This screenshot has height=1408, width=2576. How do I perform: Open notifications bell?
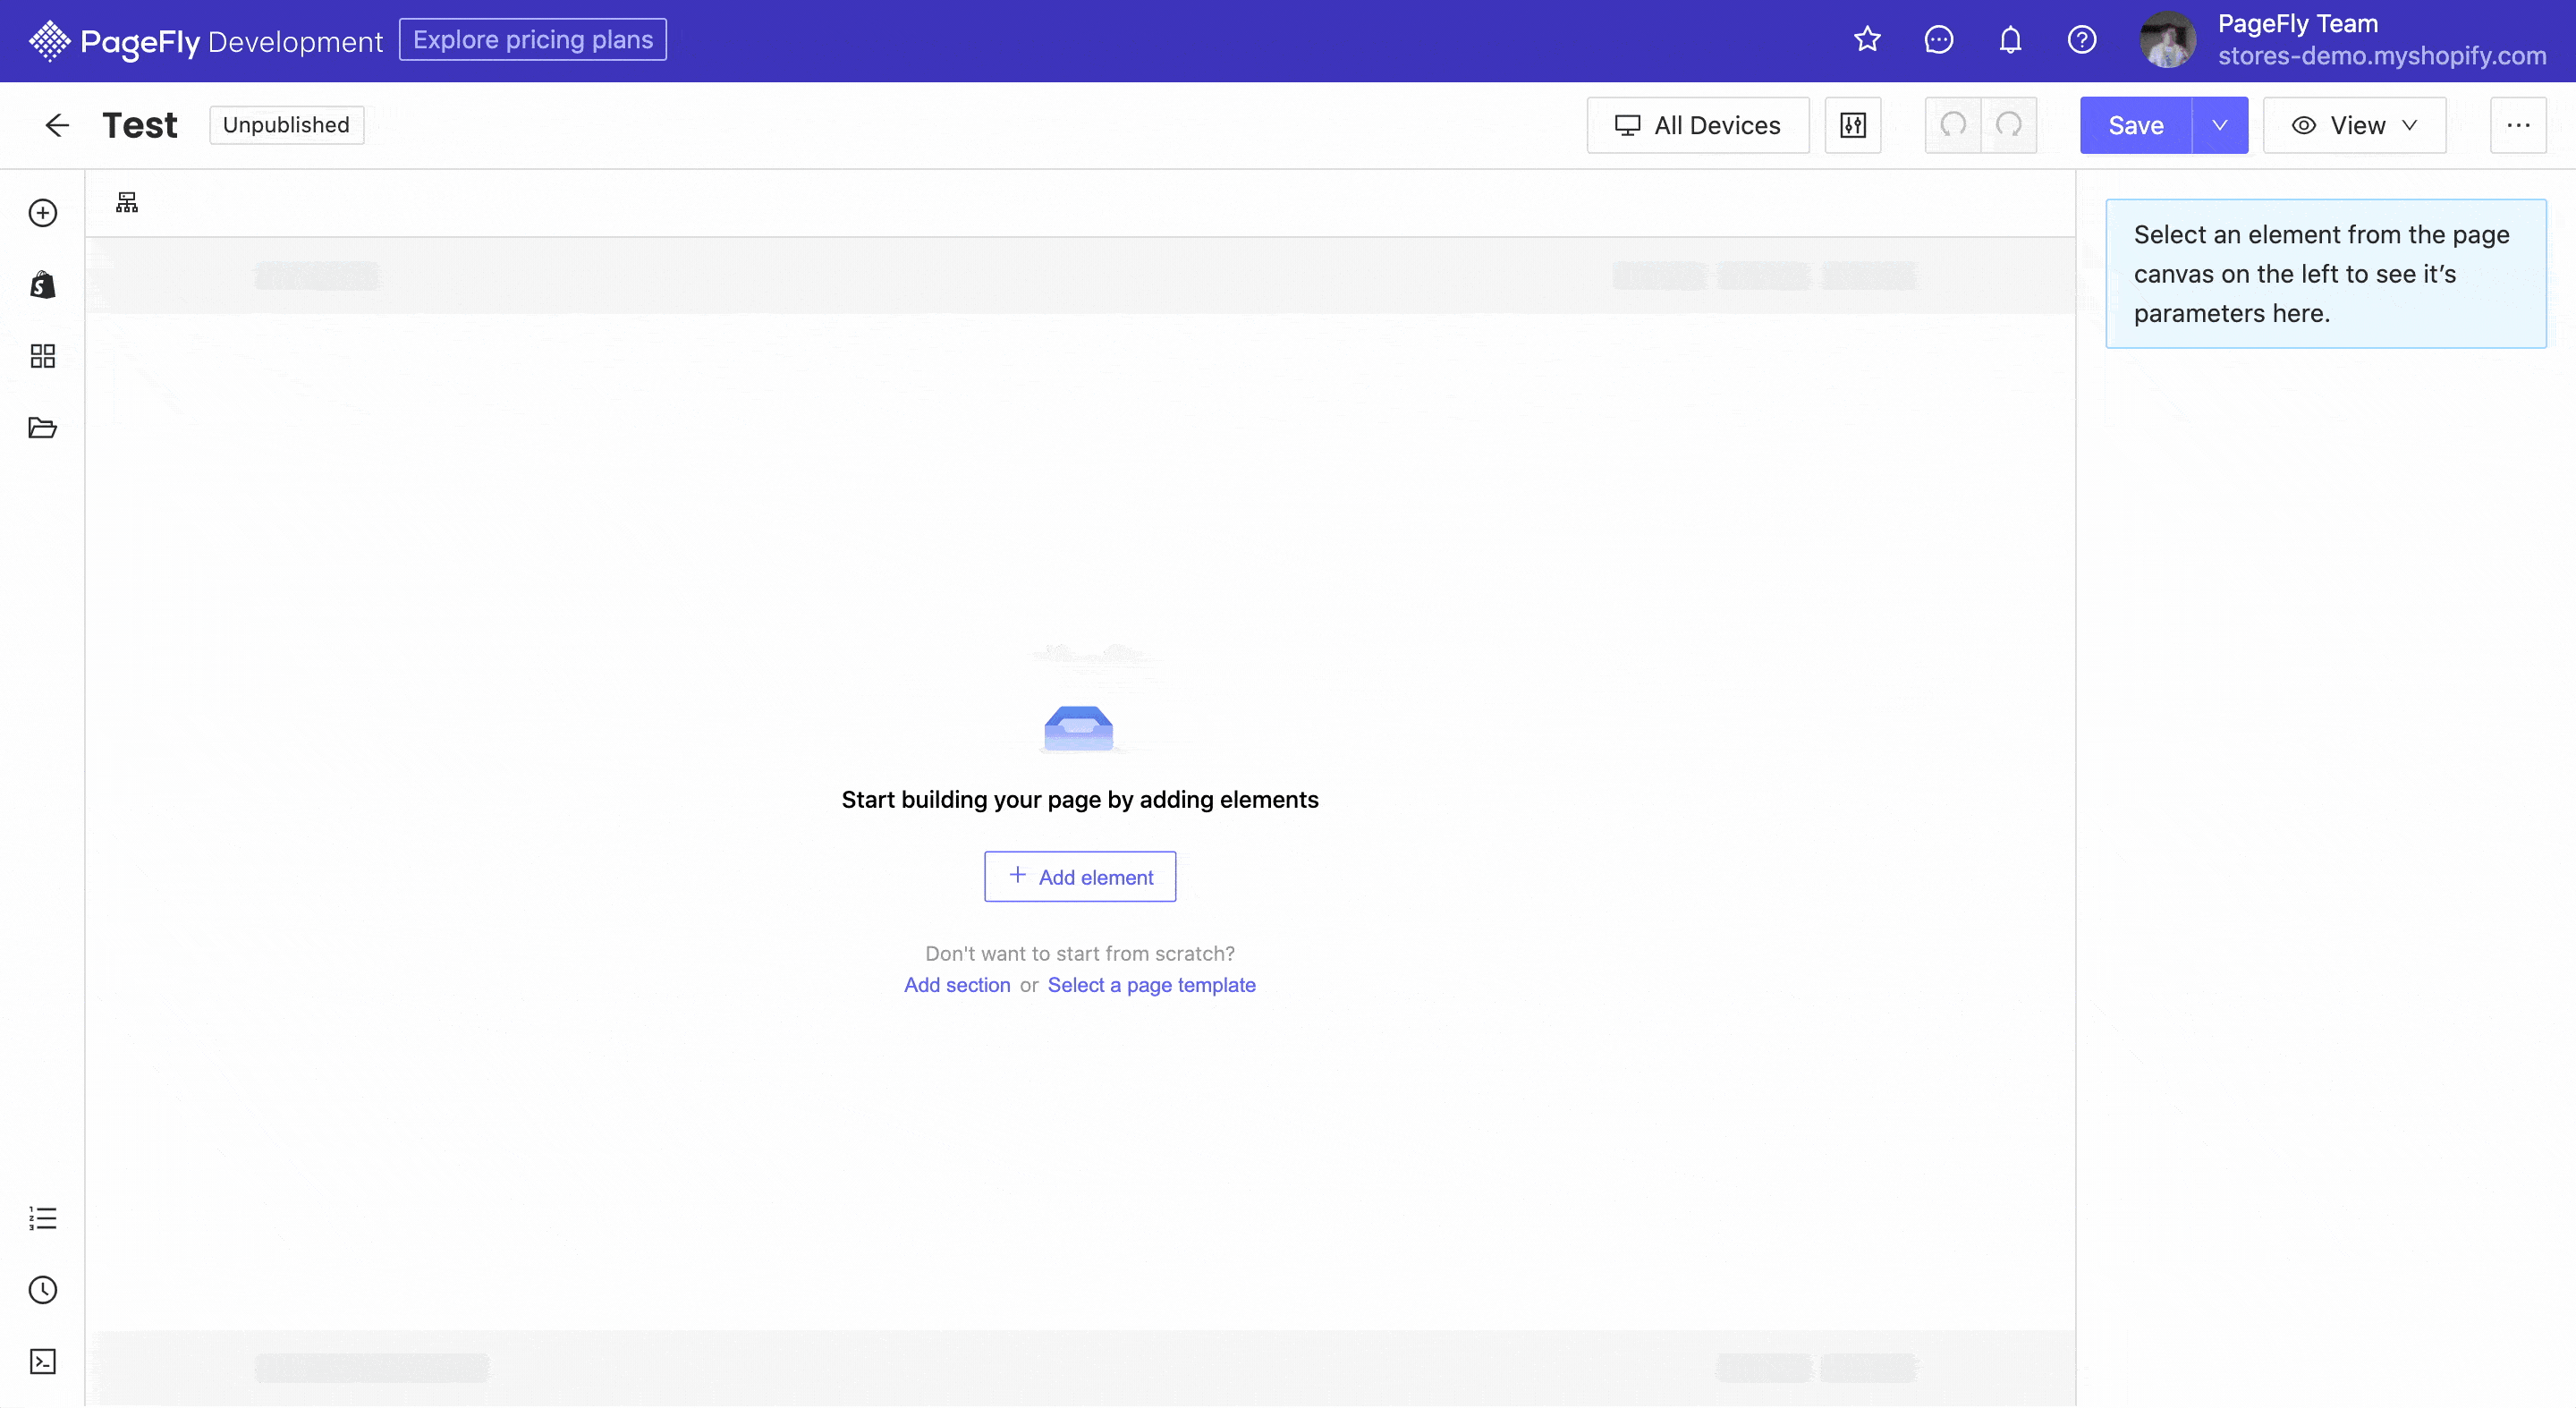click(x=2010, y=40)
